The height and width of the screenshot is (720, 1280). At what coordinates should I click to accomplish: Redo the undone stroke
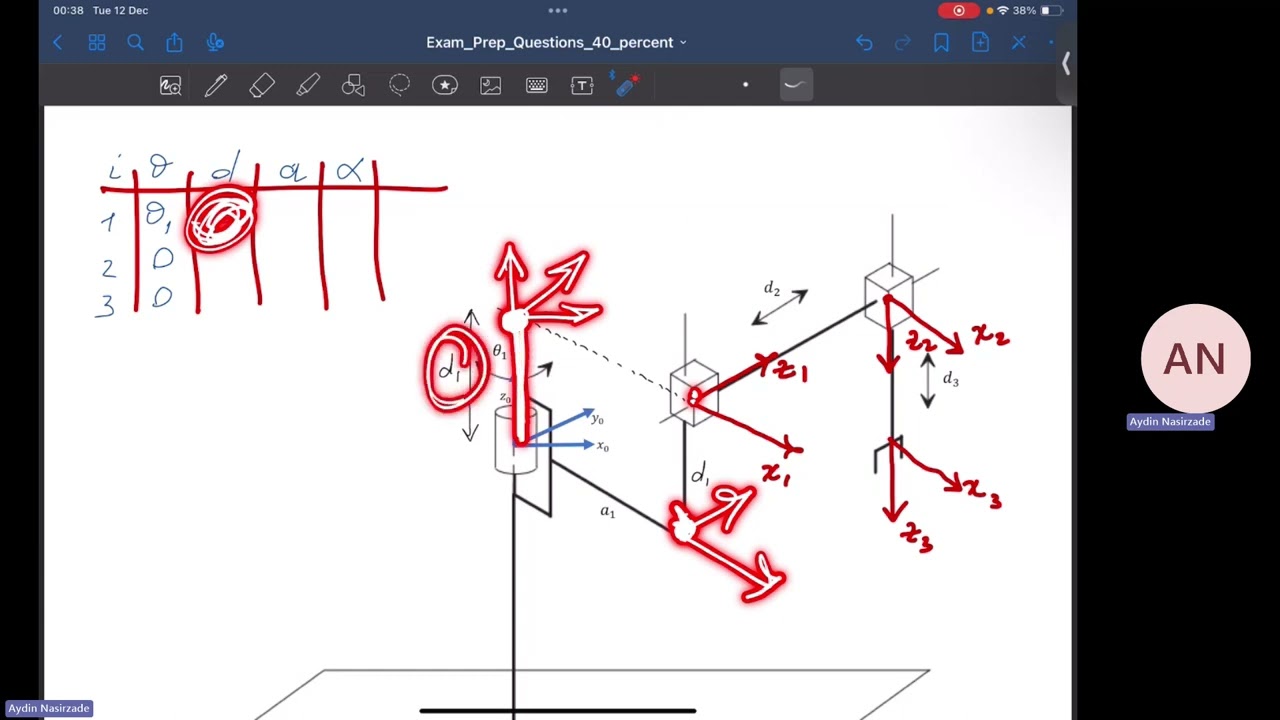902,42
